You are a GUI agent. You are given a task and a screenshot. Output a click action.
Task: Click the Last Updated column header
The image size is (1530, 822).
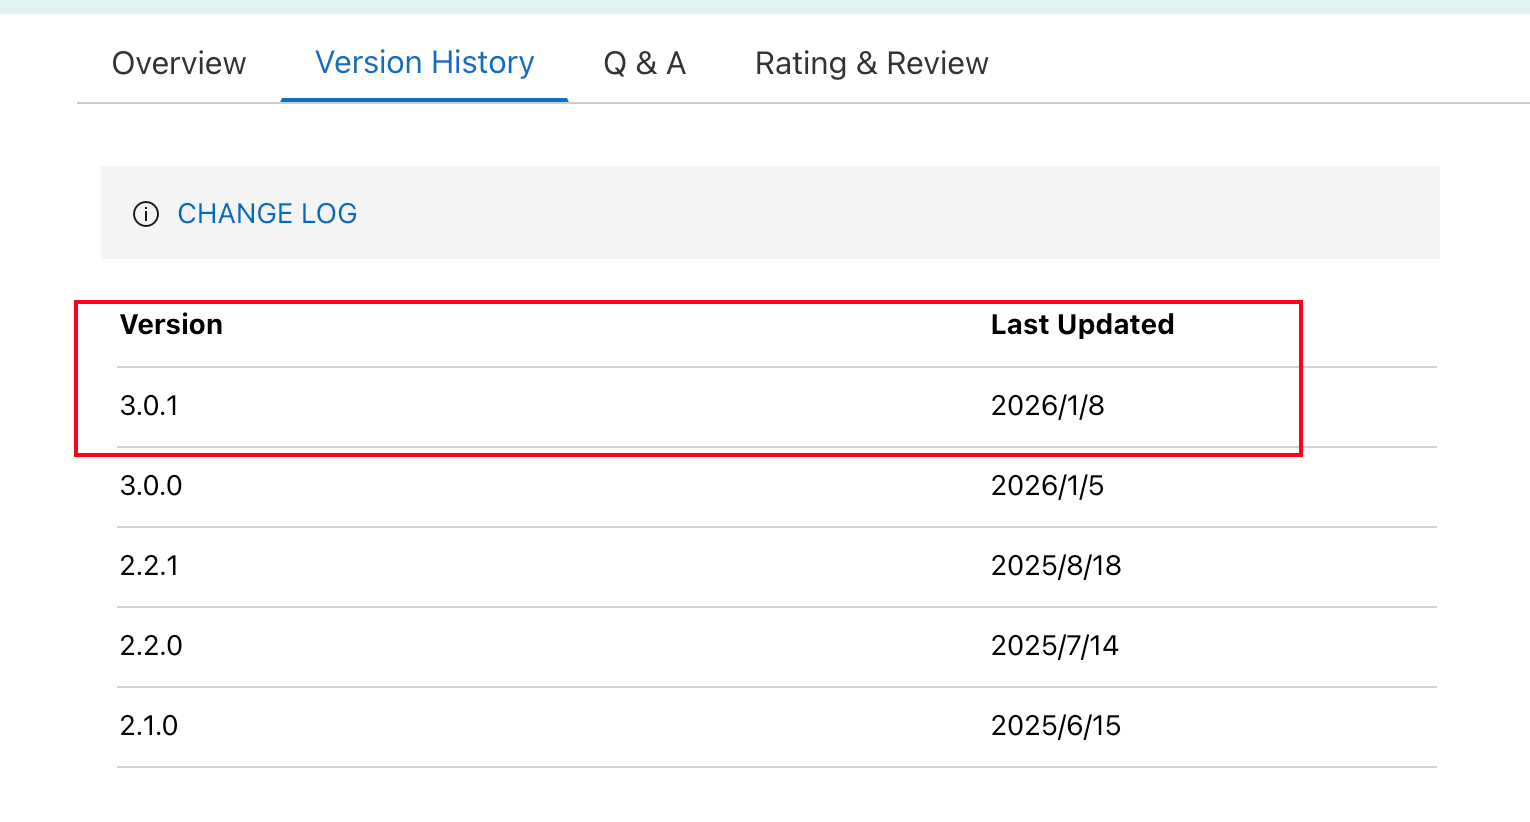tap(1082, 324)
